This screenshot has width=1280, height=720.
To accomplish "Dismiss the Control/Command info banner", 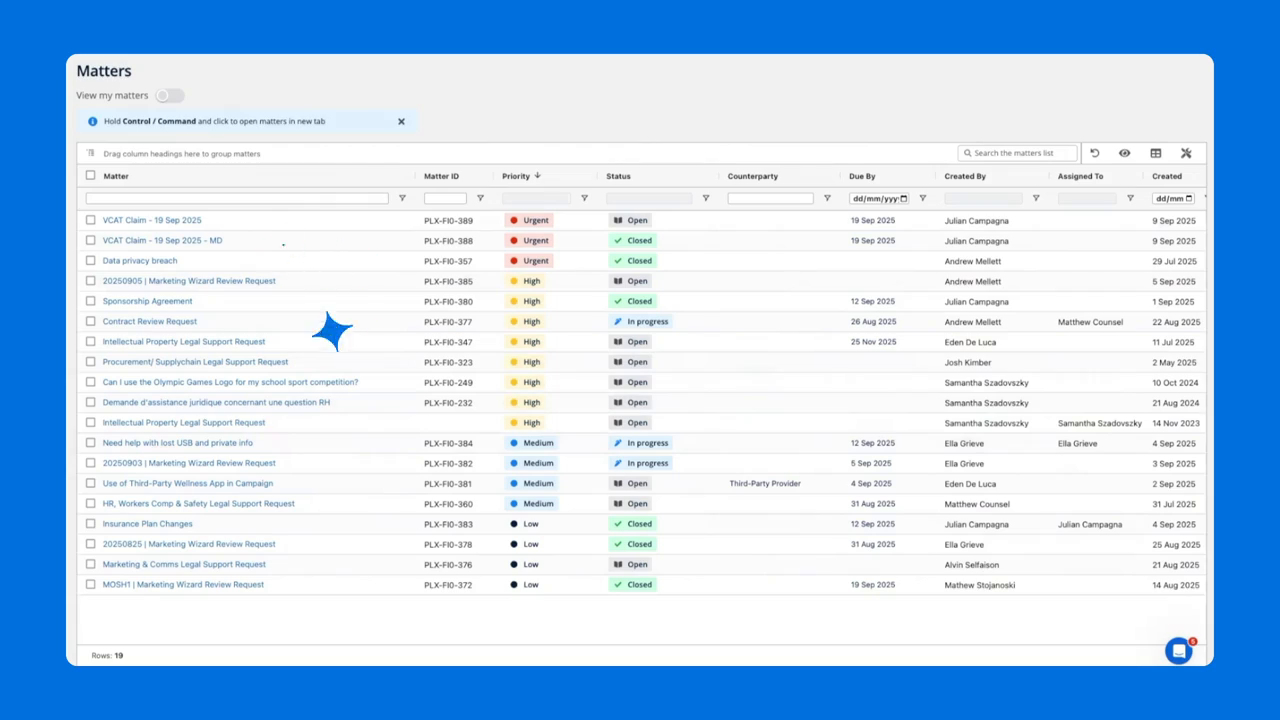I will coord(401,121).
